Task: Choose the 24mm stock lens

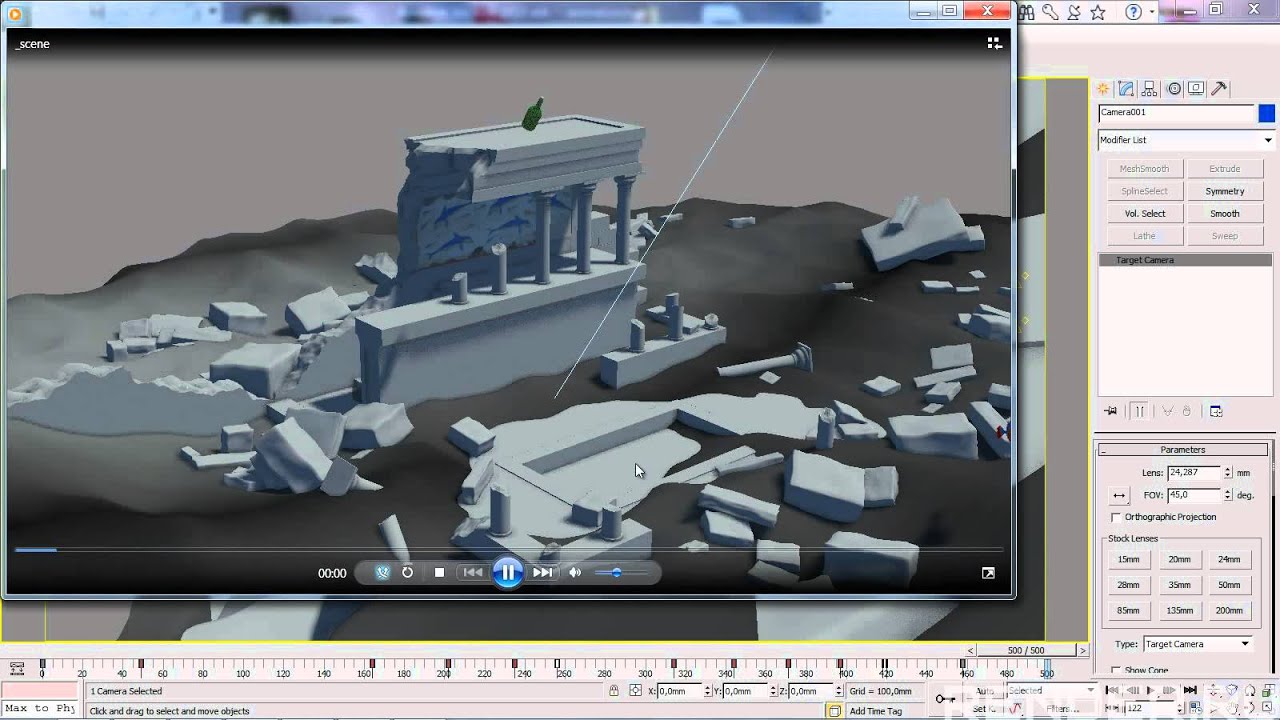Action: (1229, 560)
